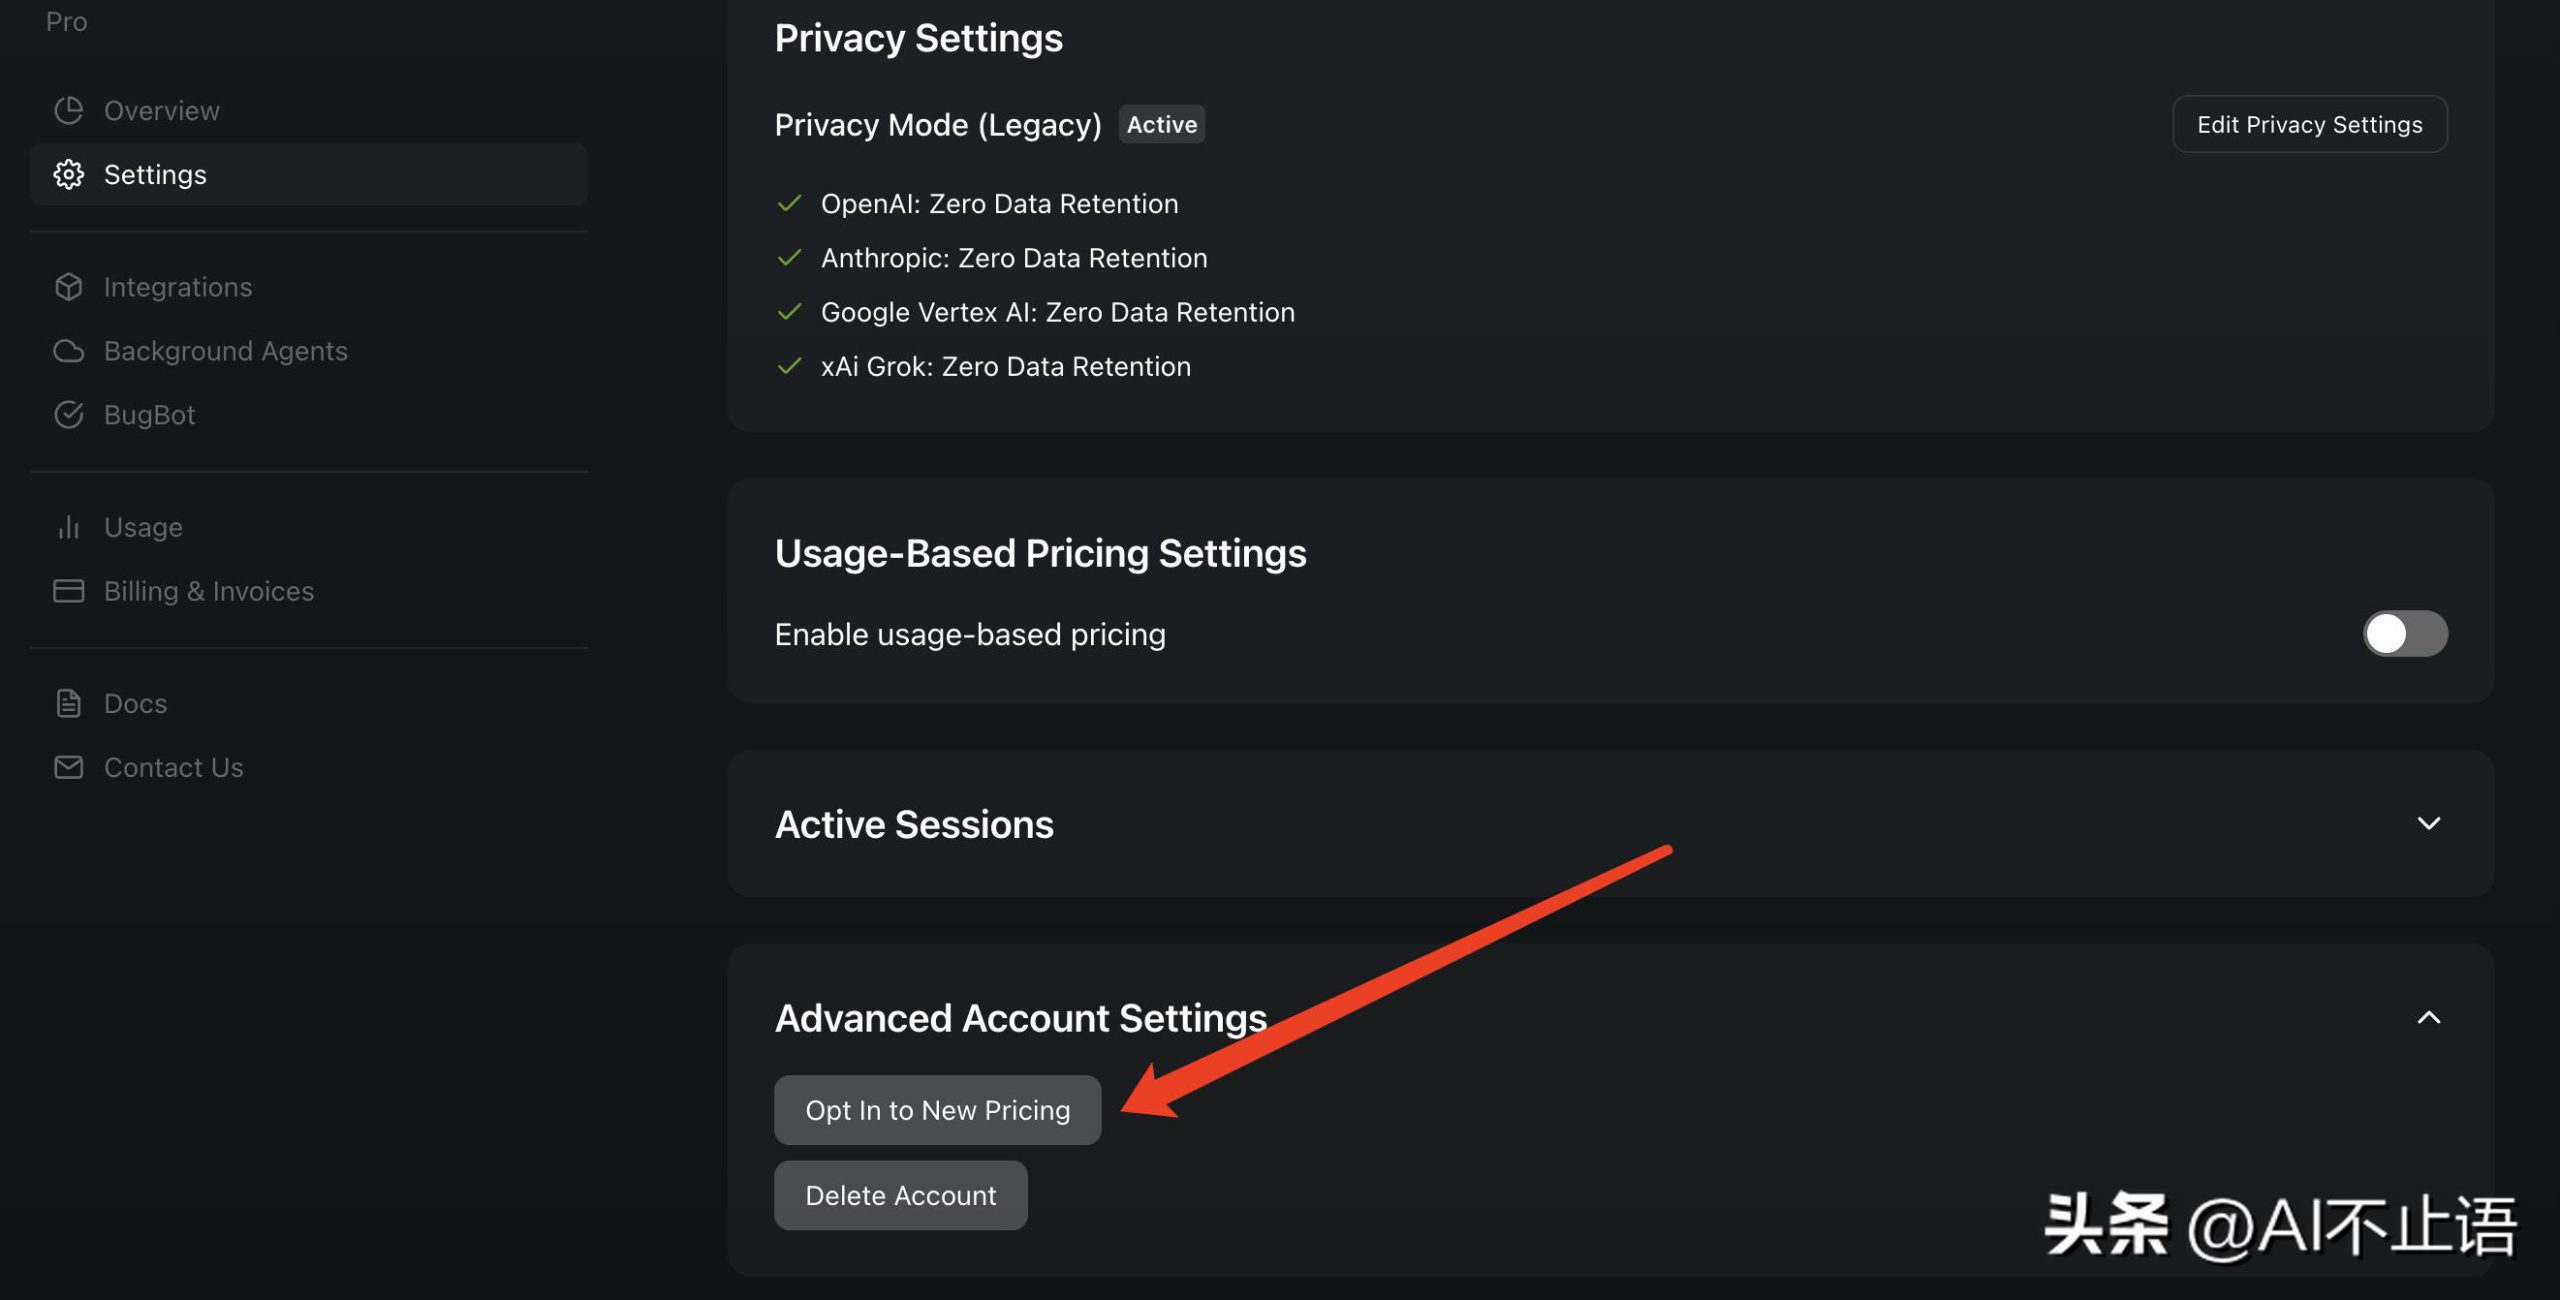Click the Overview pie chart icon

(x=68, y=110)
